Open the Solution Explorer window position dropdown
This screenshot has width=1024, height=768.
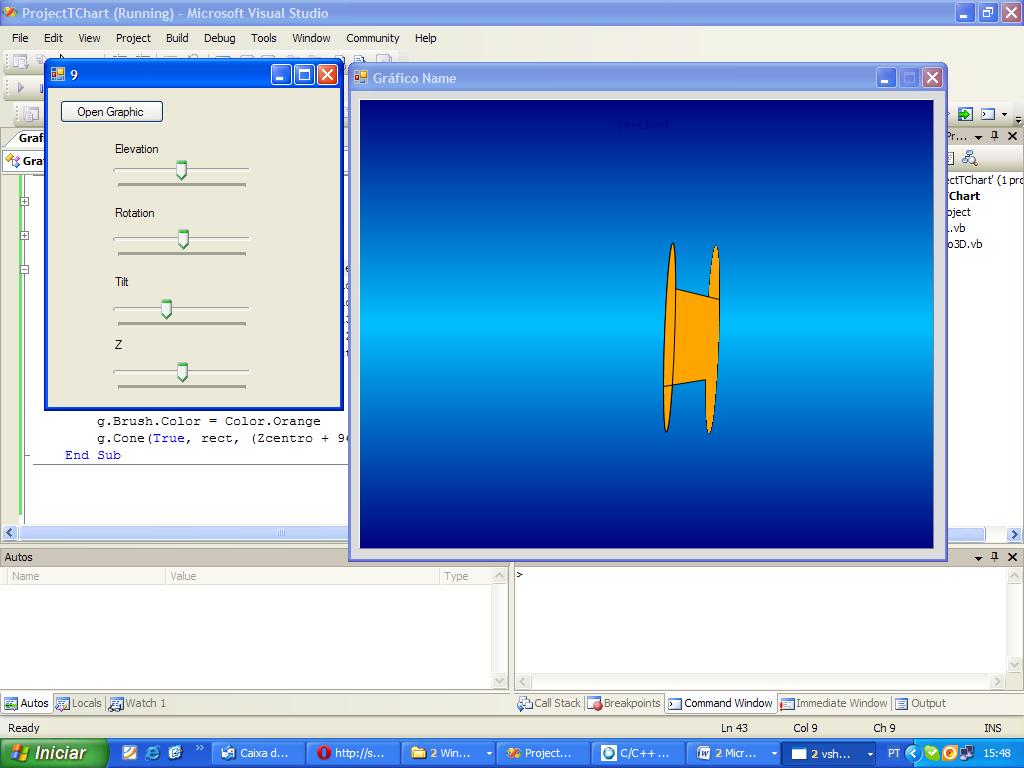point(978,136)
